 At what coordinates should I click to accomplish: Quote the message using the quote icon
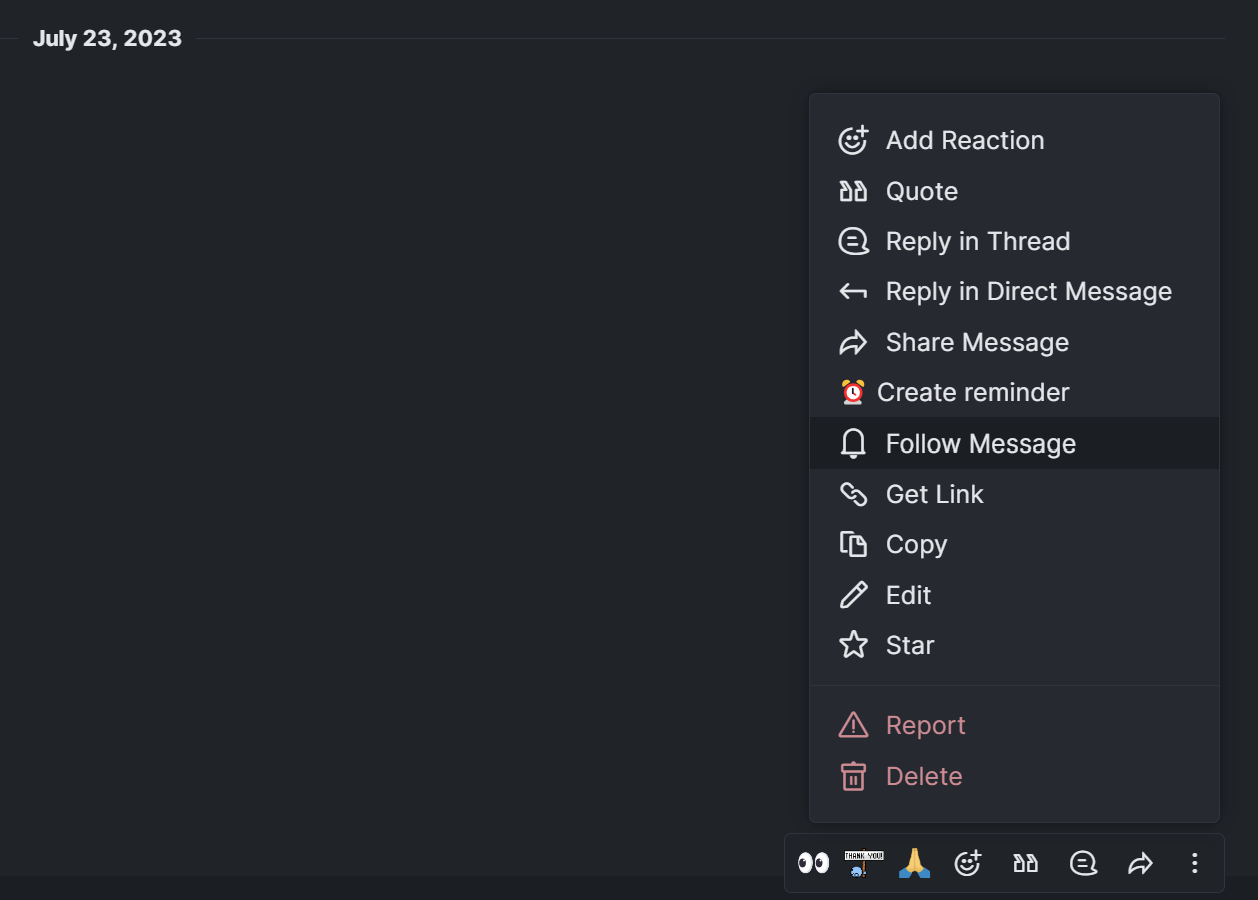click(x=1025, y=862)
